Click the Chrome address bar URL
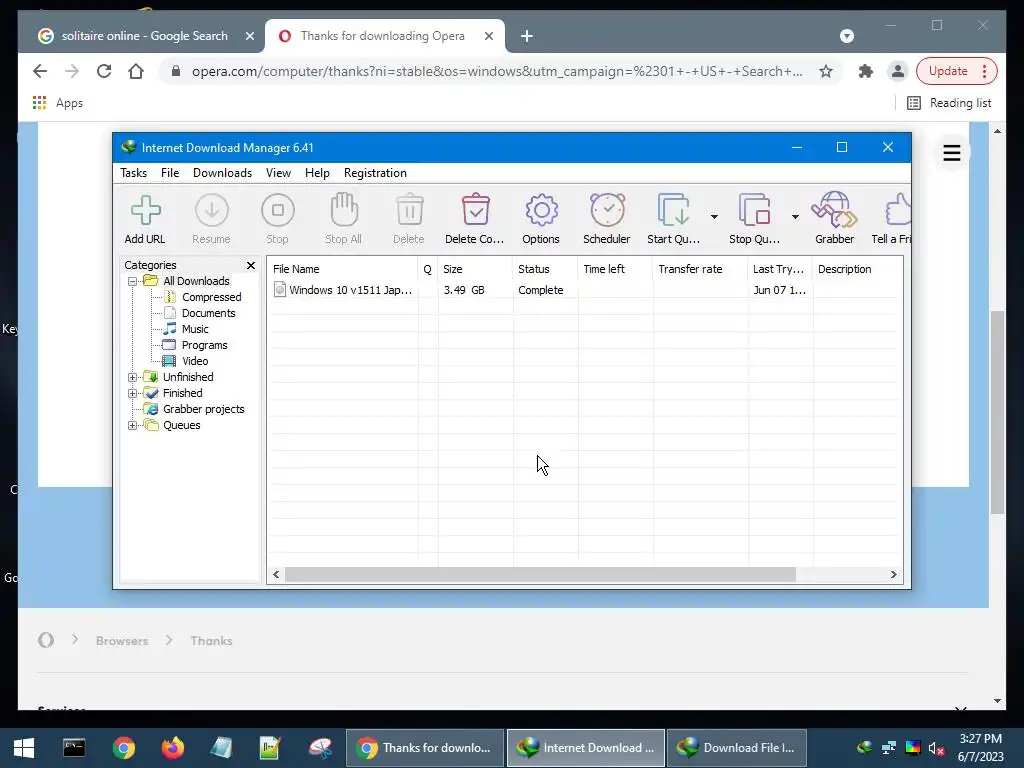Image resolution: width=1024 pixels, height=768 pixels. (497, 71)
